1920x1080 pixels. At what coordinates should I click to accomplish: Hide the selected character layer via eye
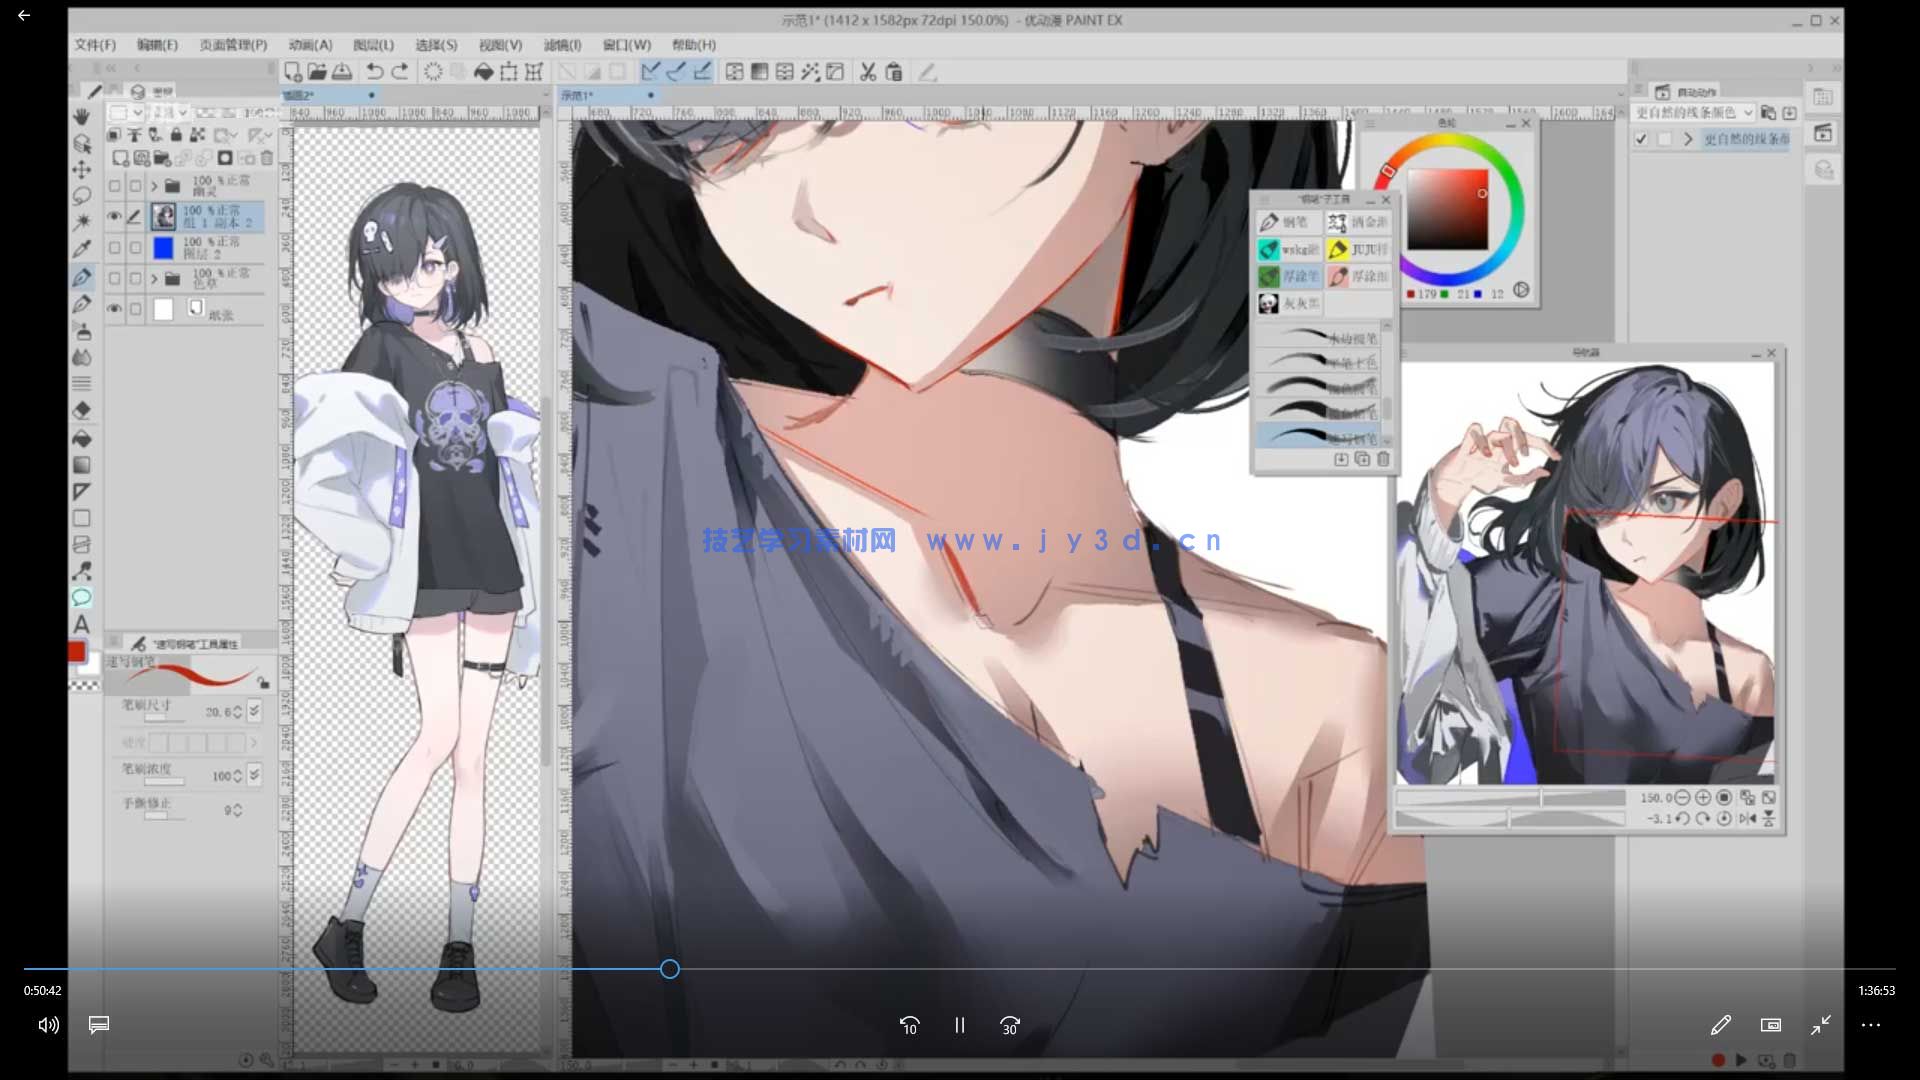click(x=114, y=216)
